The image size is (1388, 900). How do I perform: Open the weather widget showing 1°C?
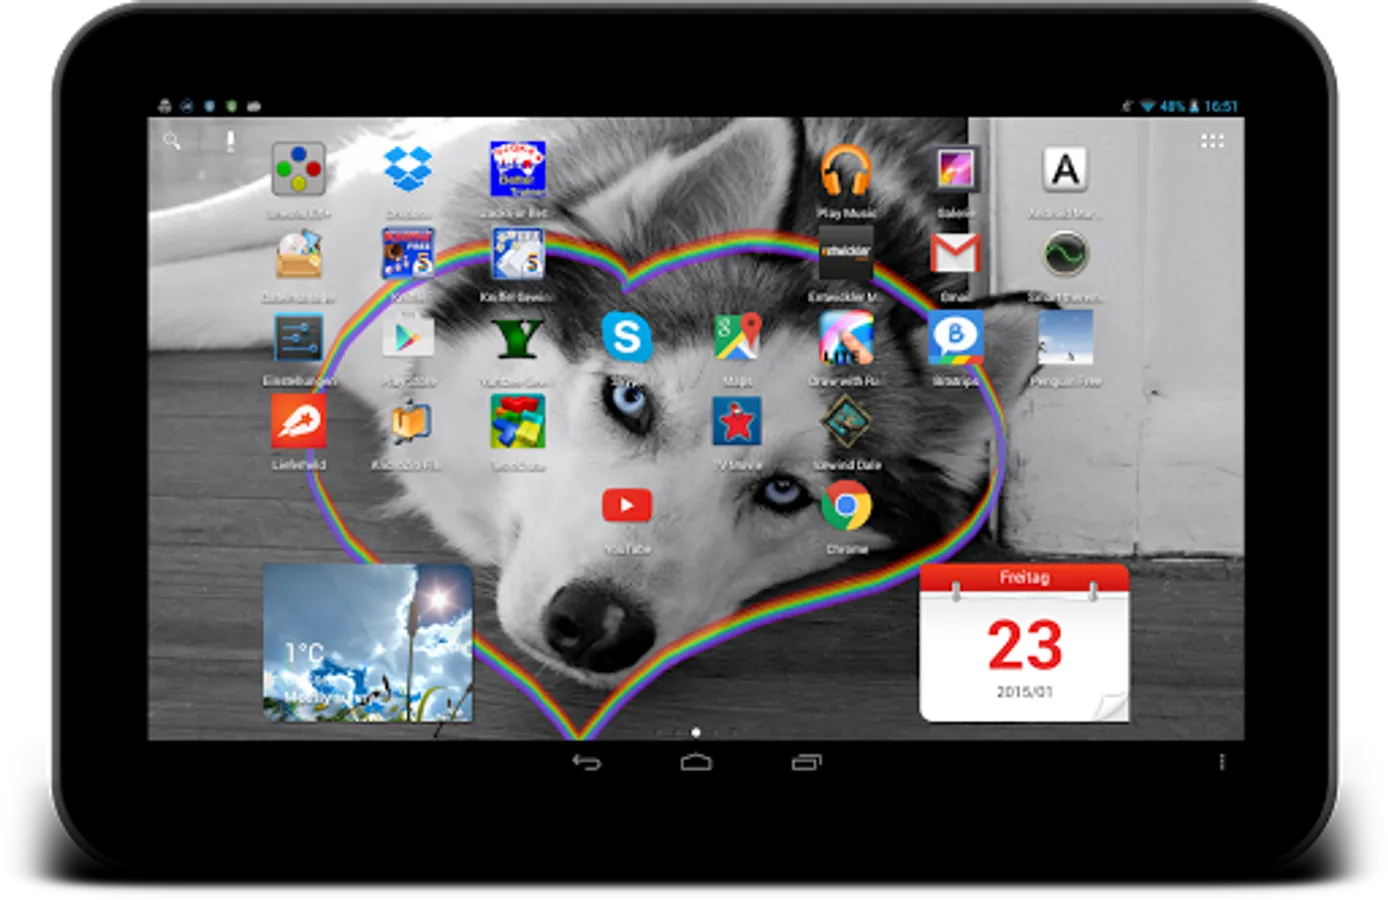pyautogui.click(x=368, y=642)
